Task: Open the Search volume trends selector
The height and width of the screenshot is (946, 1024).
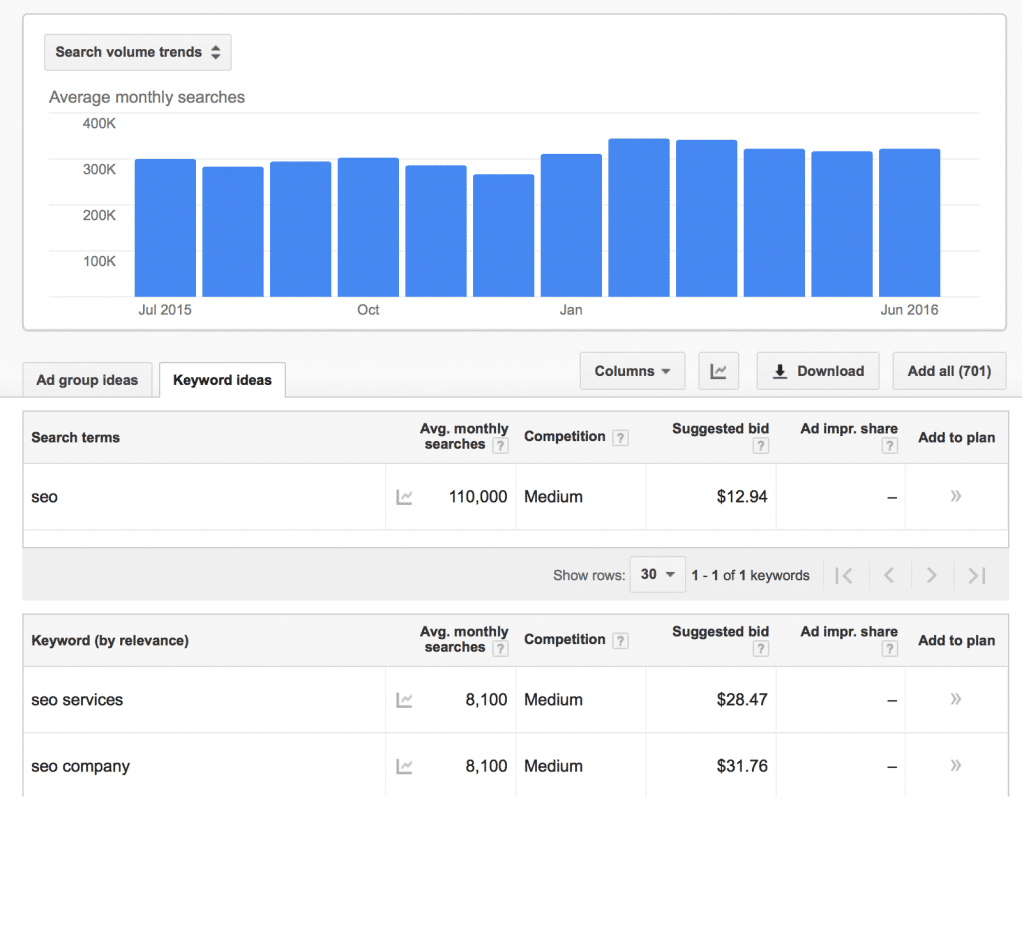Action: tap(137, 52)
